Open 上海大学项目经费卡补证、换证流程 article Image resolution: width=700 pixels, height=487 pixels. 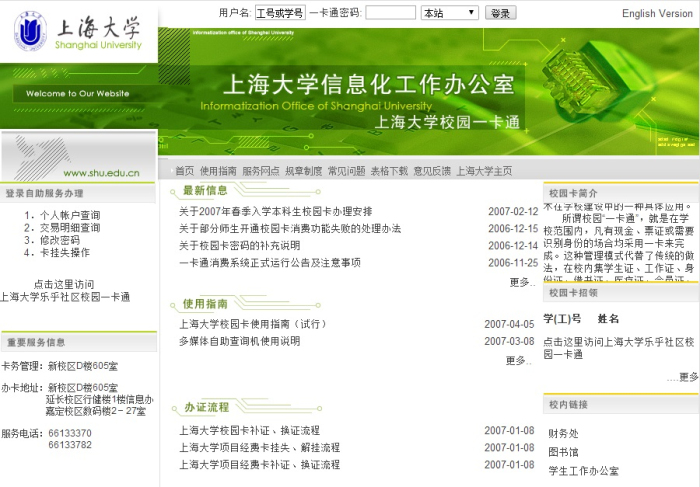click(x=259, y=464)
